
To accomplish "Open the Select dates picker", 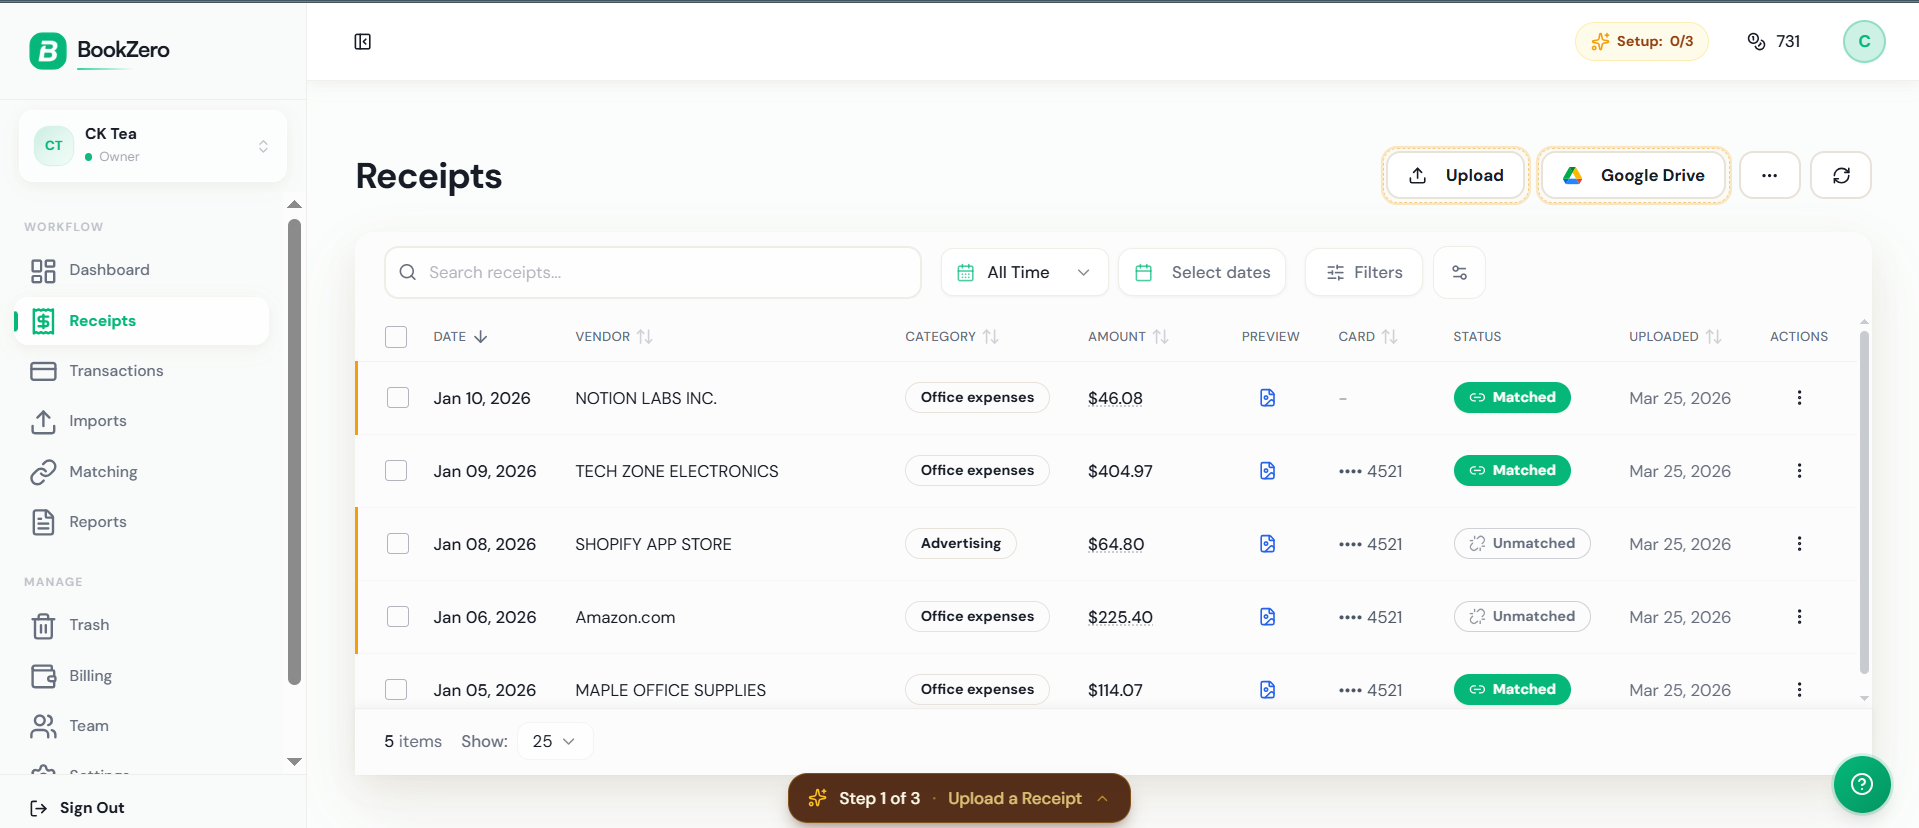I will point(1202,272).
